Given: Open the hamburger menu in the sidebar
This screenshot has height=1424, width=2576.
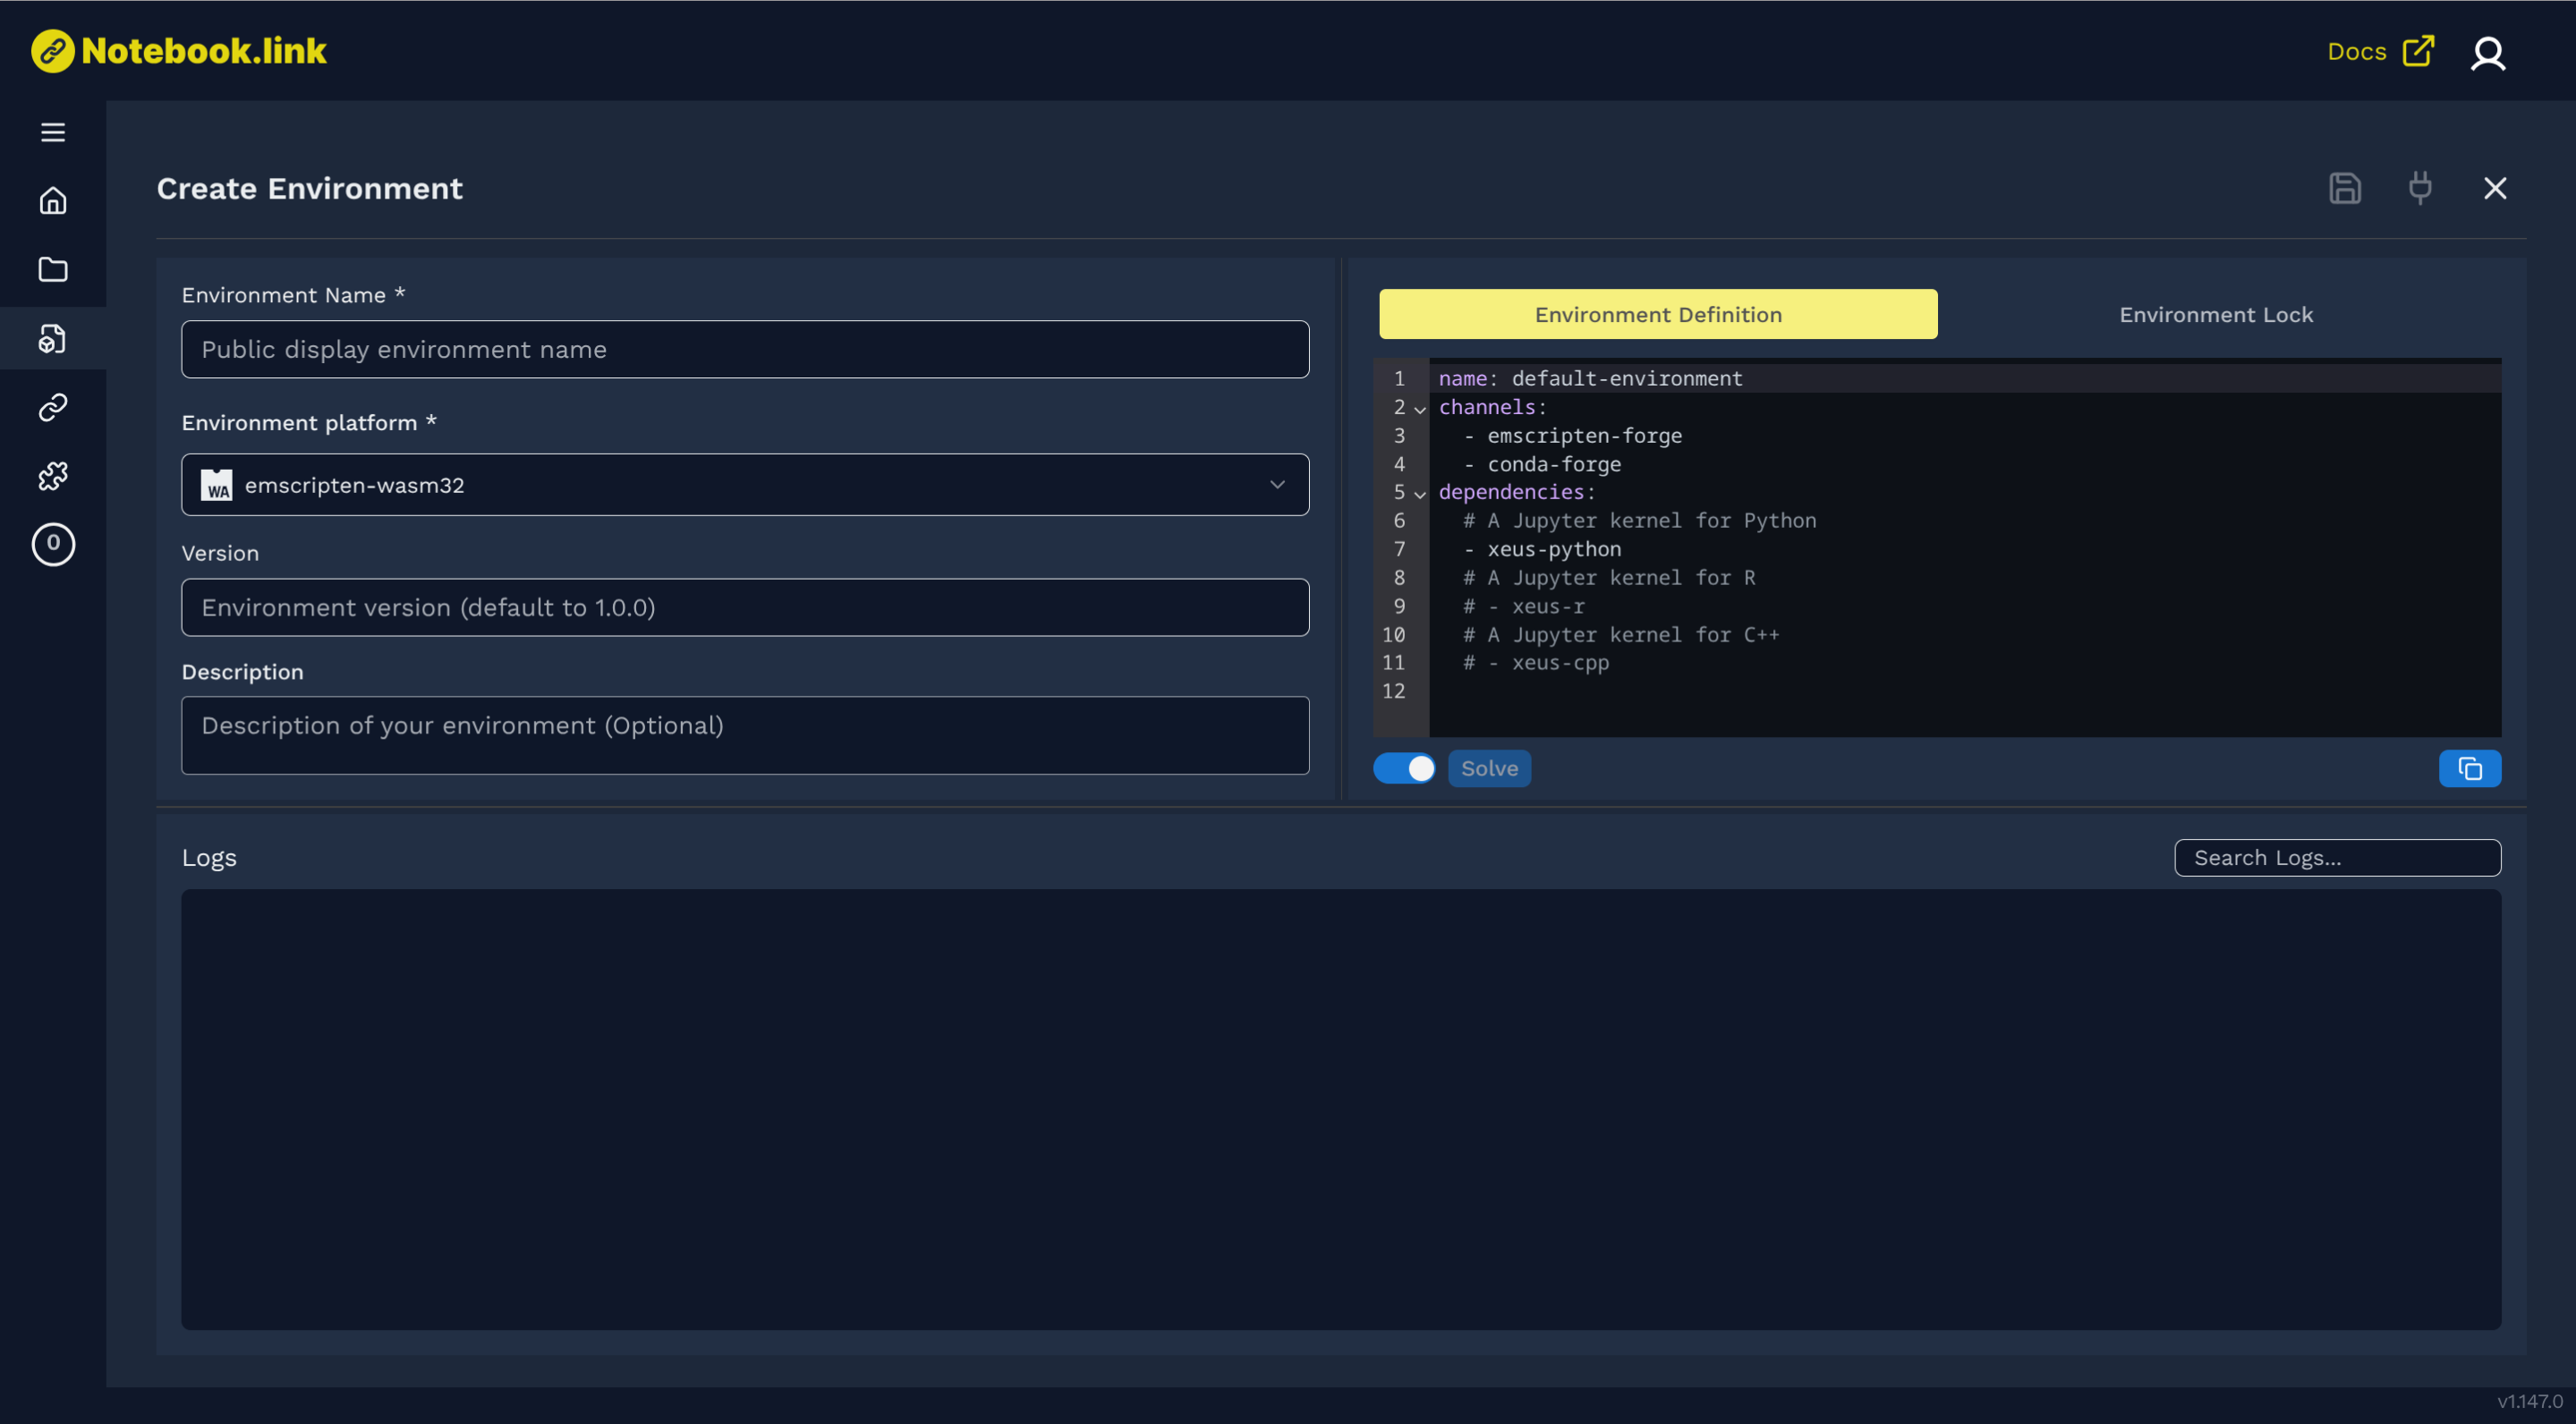Looking at the screenshot, I should click(52, 131).
